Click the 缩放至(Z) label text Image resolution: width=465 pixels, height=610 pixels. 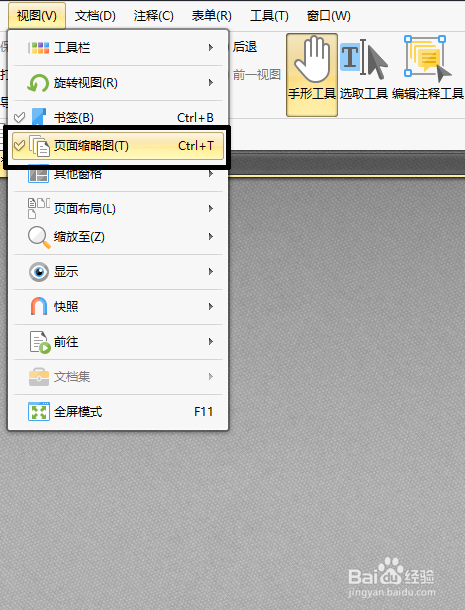[x=79, y=237]
